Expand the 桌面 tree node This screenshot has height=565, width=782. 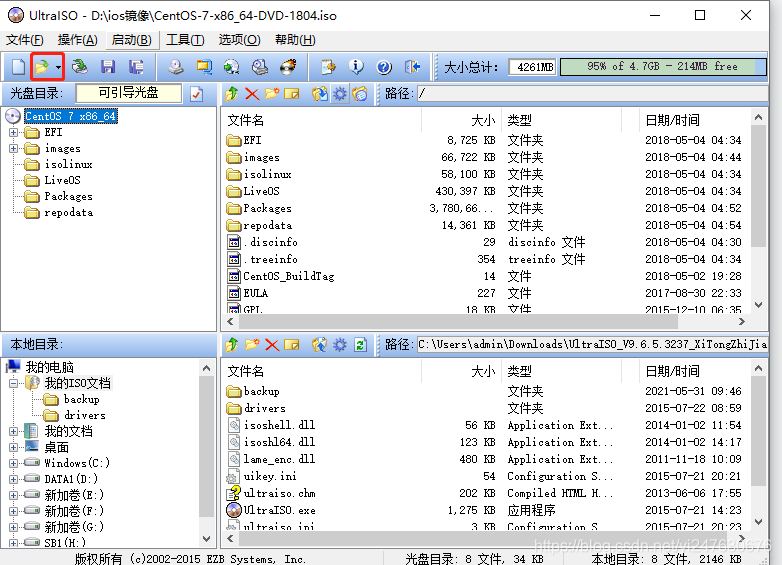tap(13, 447)
